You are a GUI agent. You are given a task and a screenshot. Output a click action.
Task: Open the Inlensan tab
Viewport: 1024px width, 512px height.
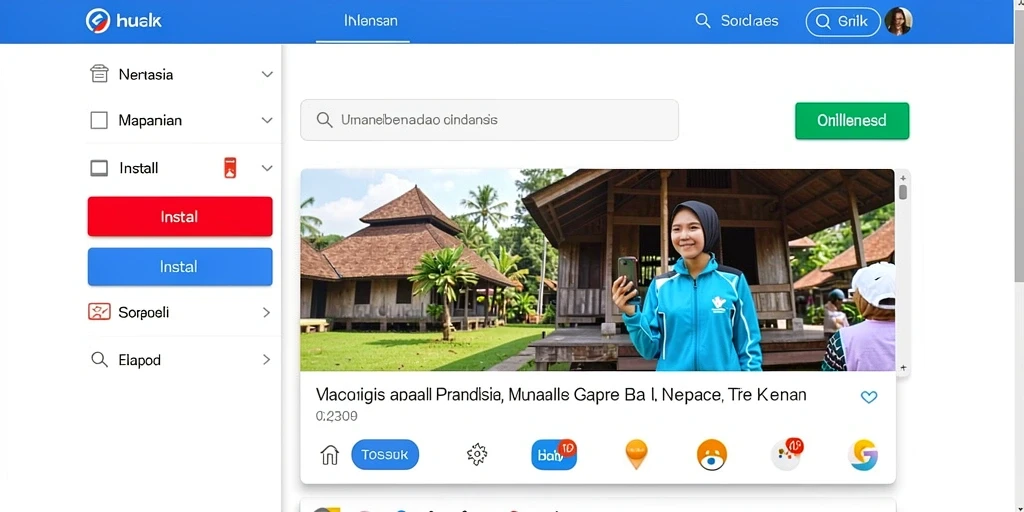pos(370,21)
